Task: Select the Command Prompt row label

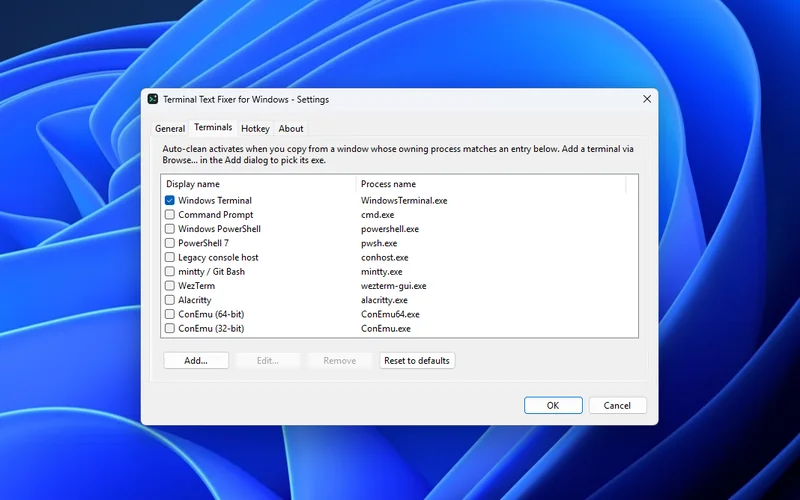Action: [216, 215]
